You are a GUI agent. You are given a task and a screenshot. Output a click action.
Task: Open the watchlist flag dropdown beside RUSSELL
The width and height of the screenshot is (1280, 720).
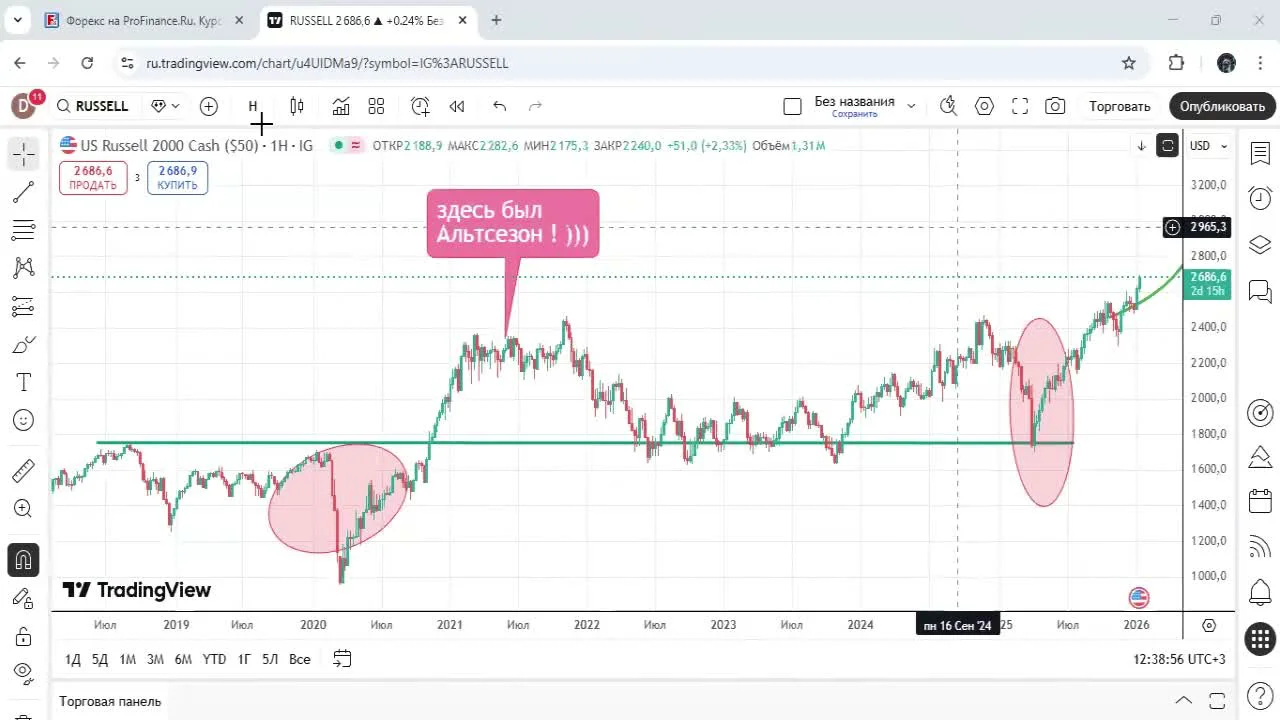tap(163, 106)
